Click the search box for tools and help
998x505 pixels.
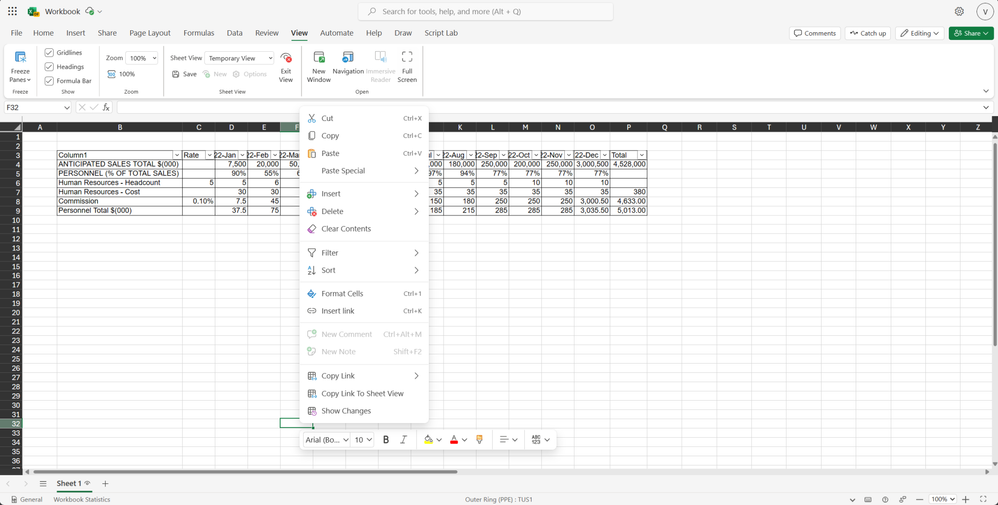pyautogui.click(x=486, y=11)
